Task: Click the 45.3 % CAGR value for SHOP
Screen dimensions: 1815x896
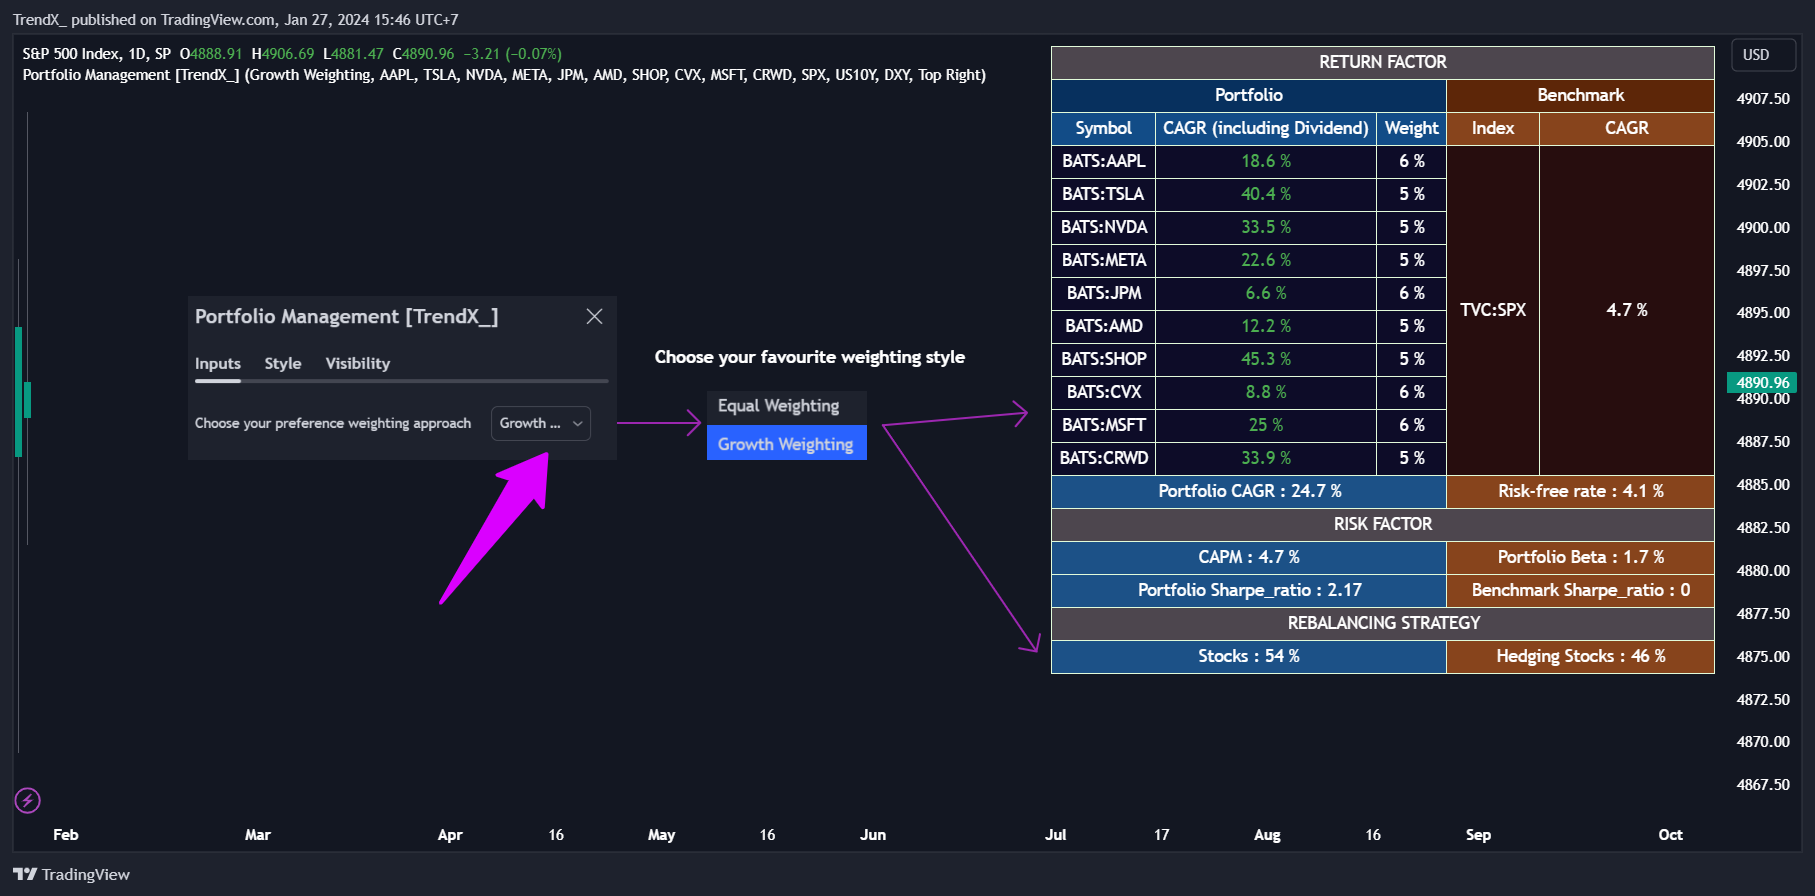Action: pos(1266,359)
